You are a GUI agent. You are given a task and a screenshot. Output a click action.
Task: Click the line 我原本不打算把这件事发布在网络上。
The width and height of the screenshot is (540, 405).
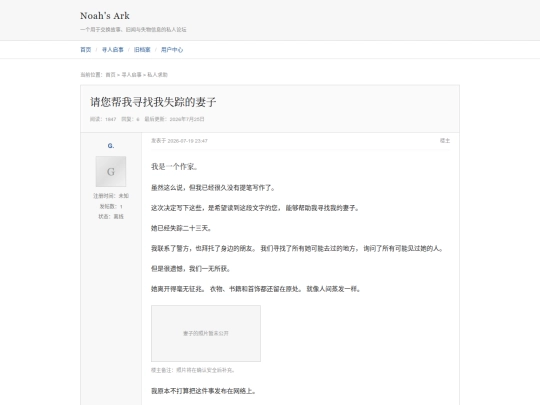coord(204,391)
